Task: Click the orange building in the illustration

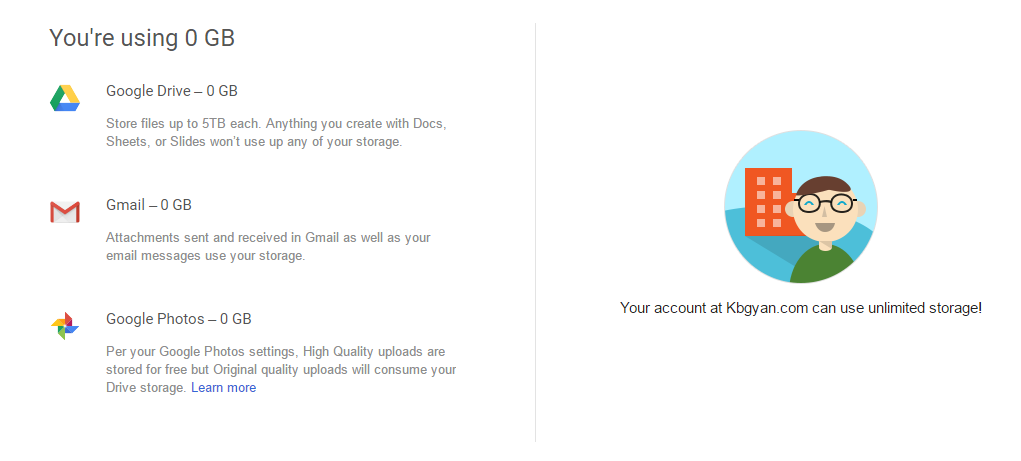Action: tap(767, 200)
